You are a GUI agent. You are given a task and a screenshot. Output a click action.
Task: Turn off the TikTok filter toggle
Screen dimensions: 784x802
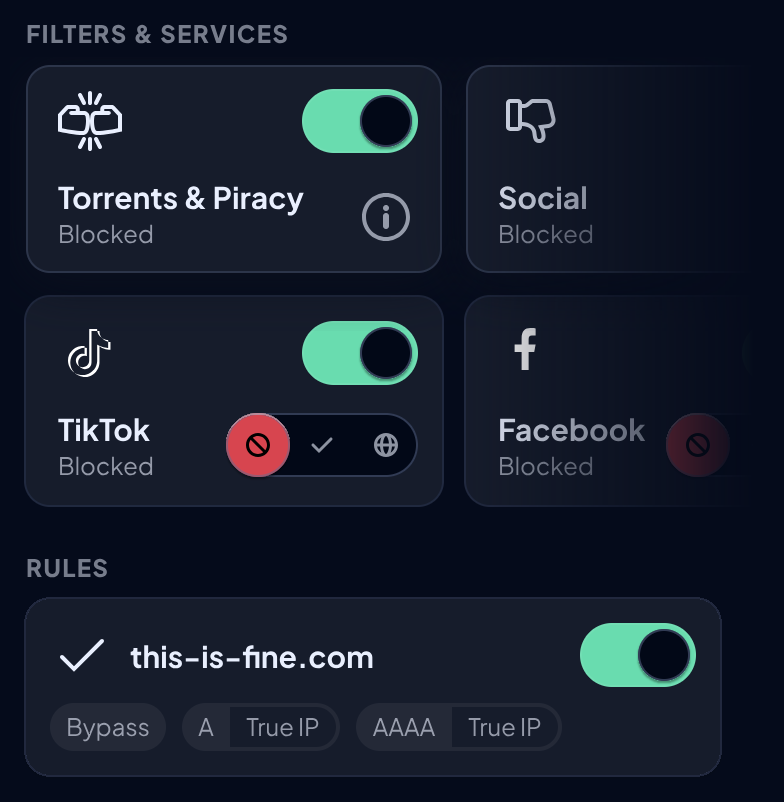(360, 353)
